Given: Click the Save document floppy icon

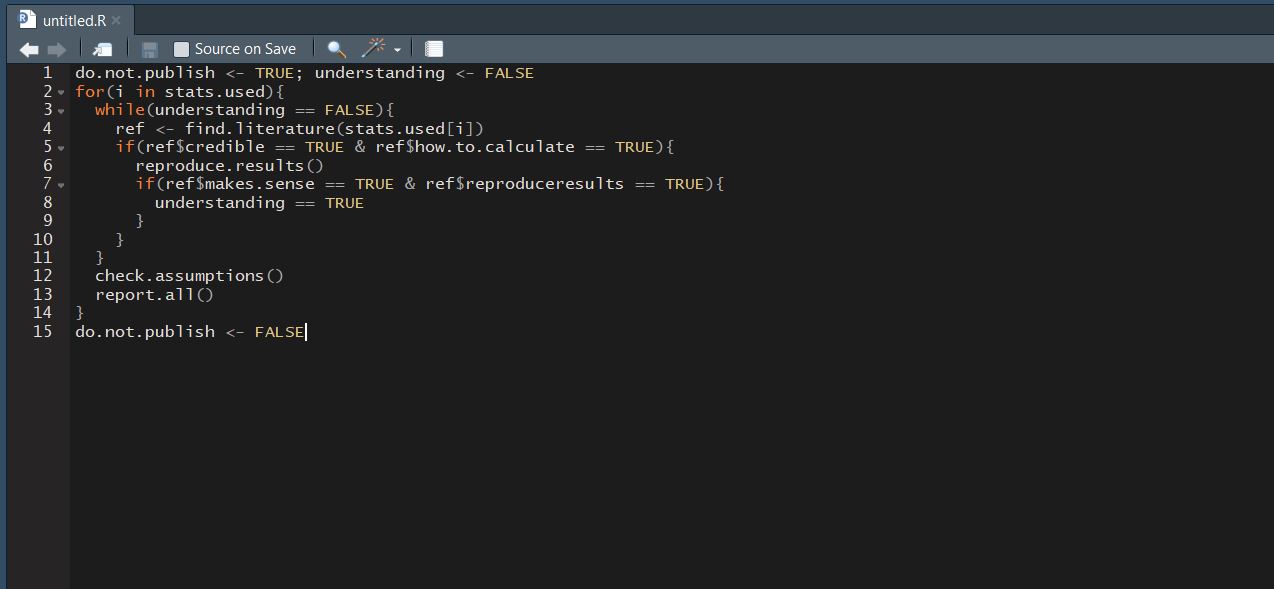Looking at the screenshot, I should (150, 49).
